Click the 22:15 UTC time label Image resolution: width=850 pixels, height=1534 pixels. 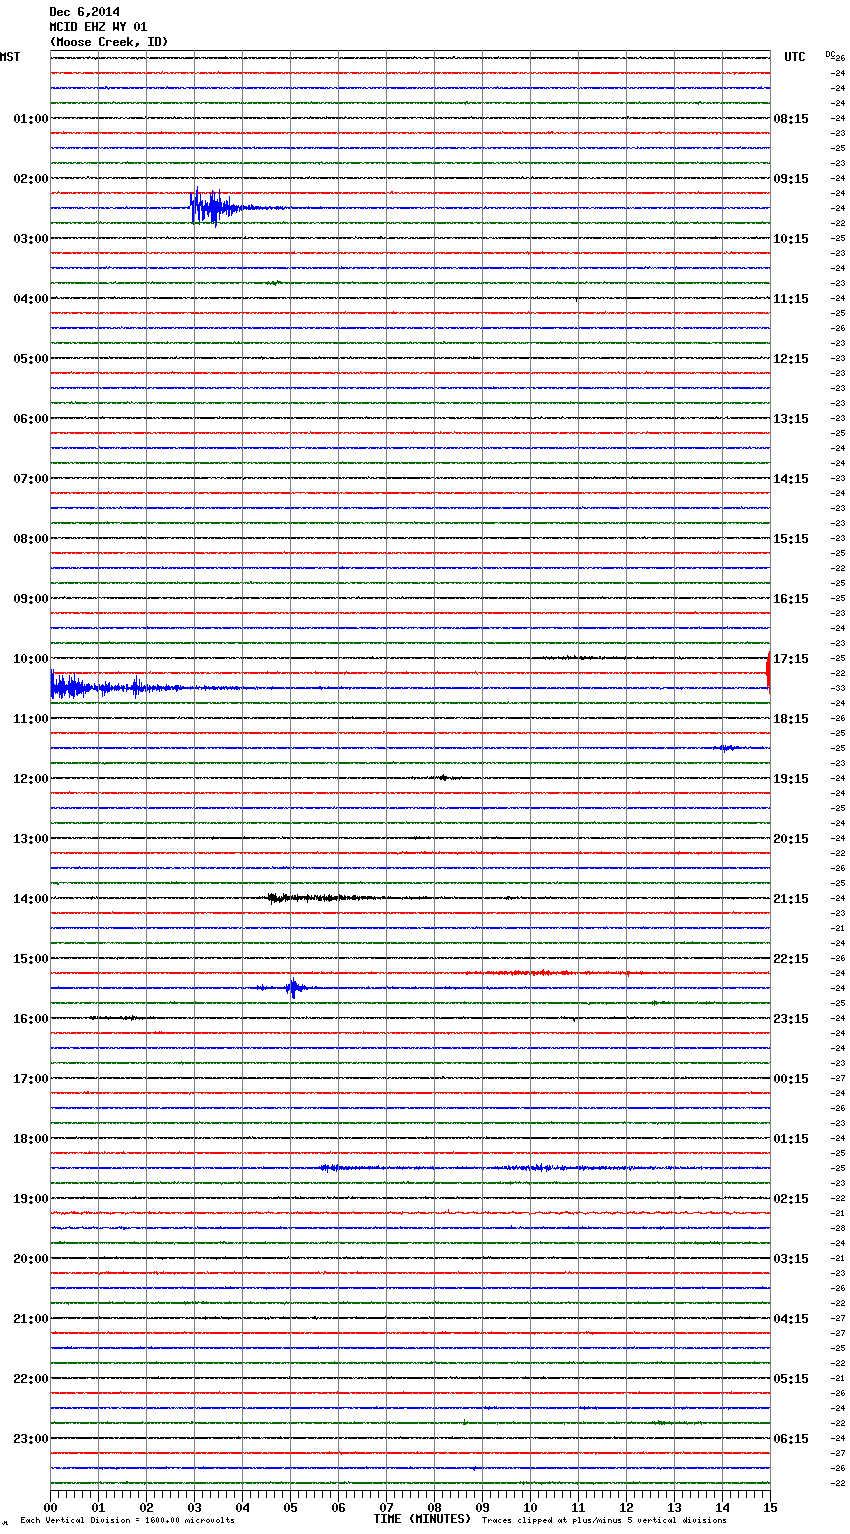pos(791,959)
